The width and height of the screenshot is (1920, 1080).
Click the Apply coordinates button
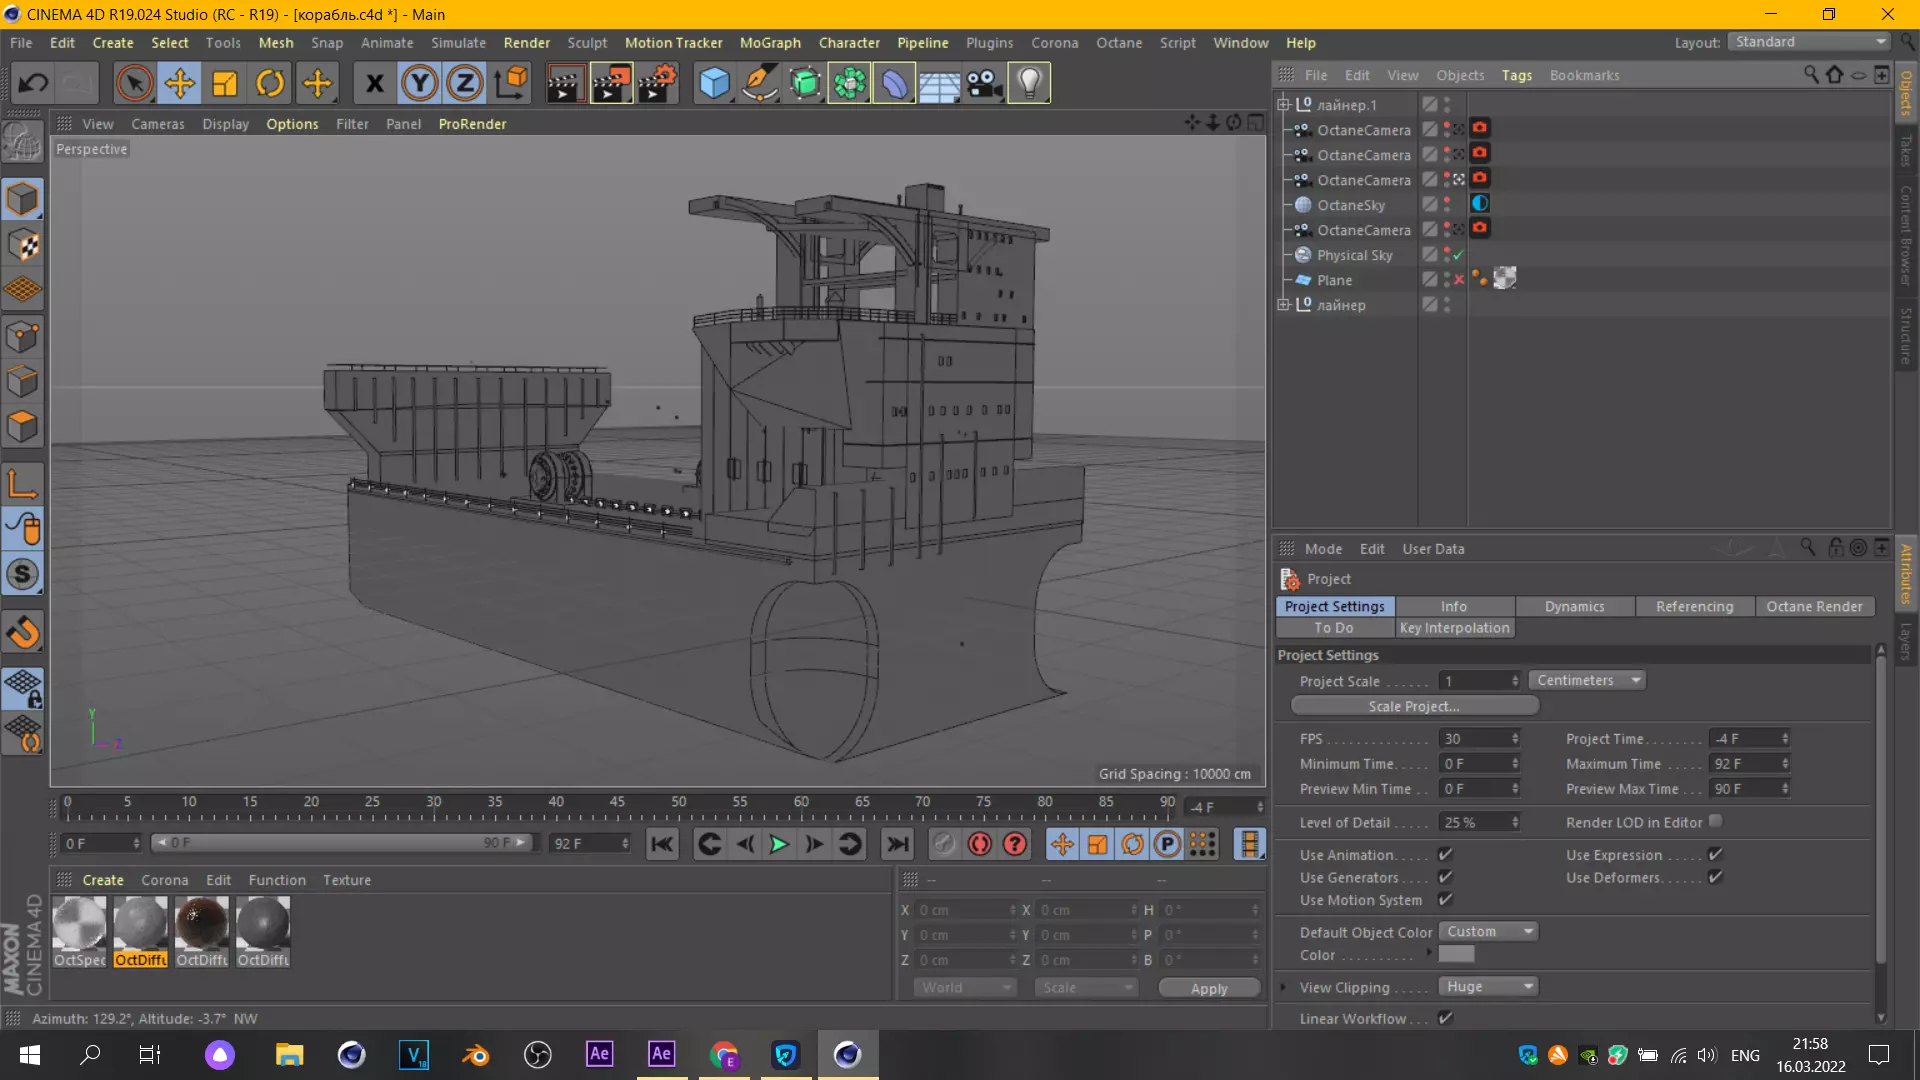(x=1209, y=988)
